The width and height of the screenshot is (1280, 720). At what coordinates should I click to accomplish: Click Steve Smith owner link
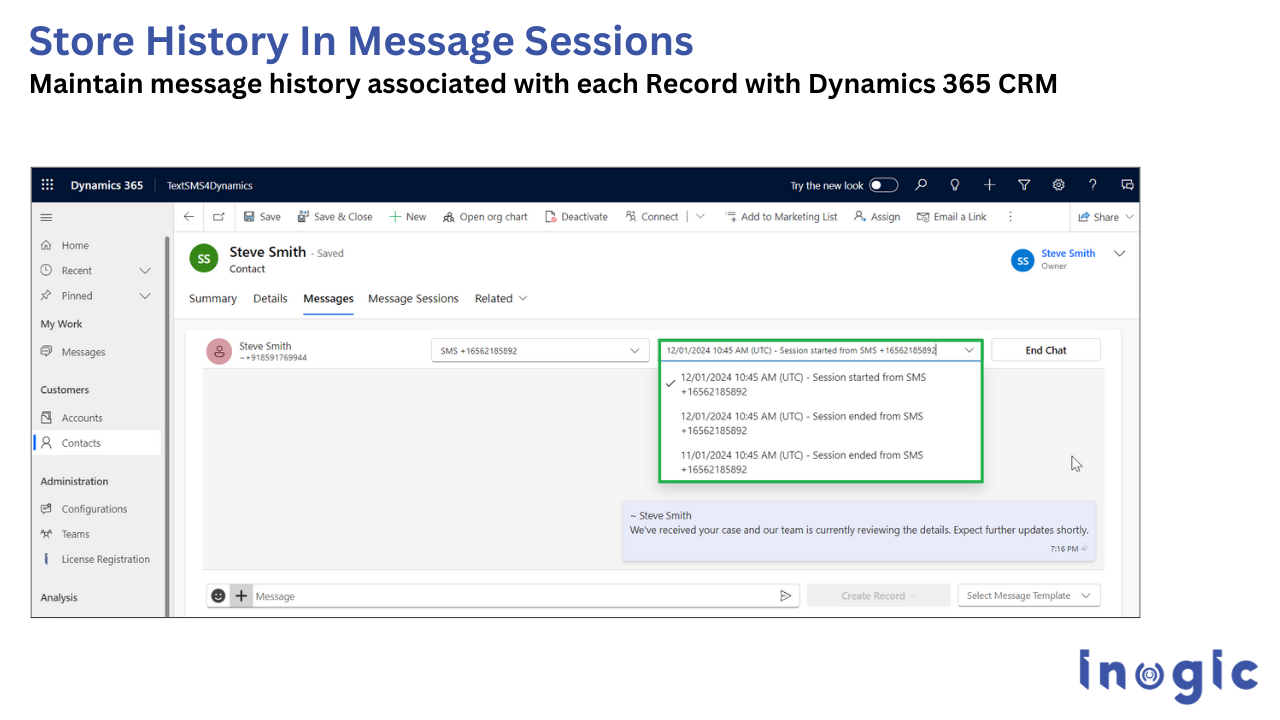1068,254
